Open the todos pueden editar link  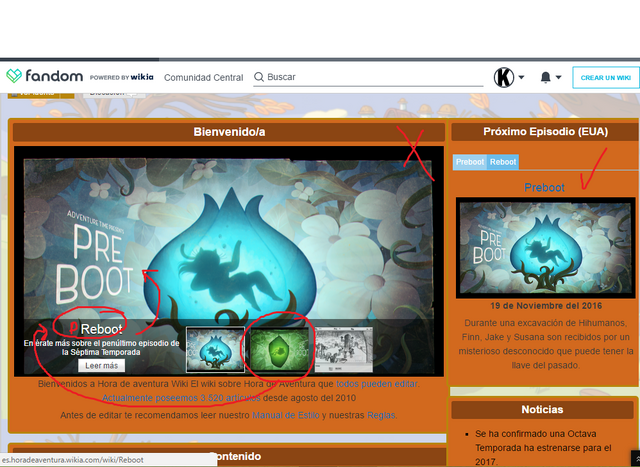click(x=377, y=384)
